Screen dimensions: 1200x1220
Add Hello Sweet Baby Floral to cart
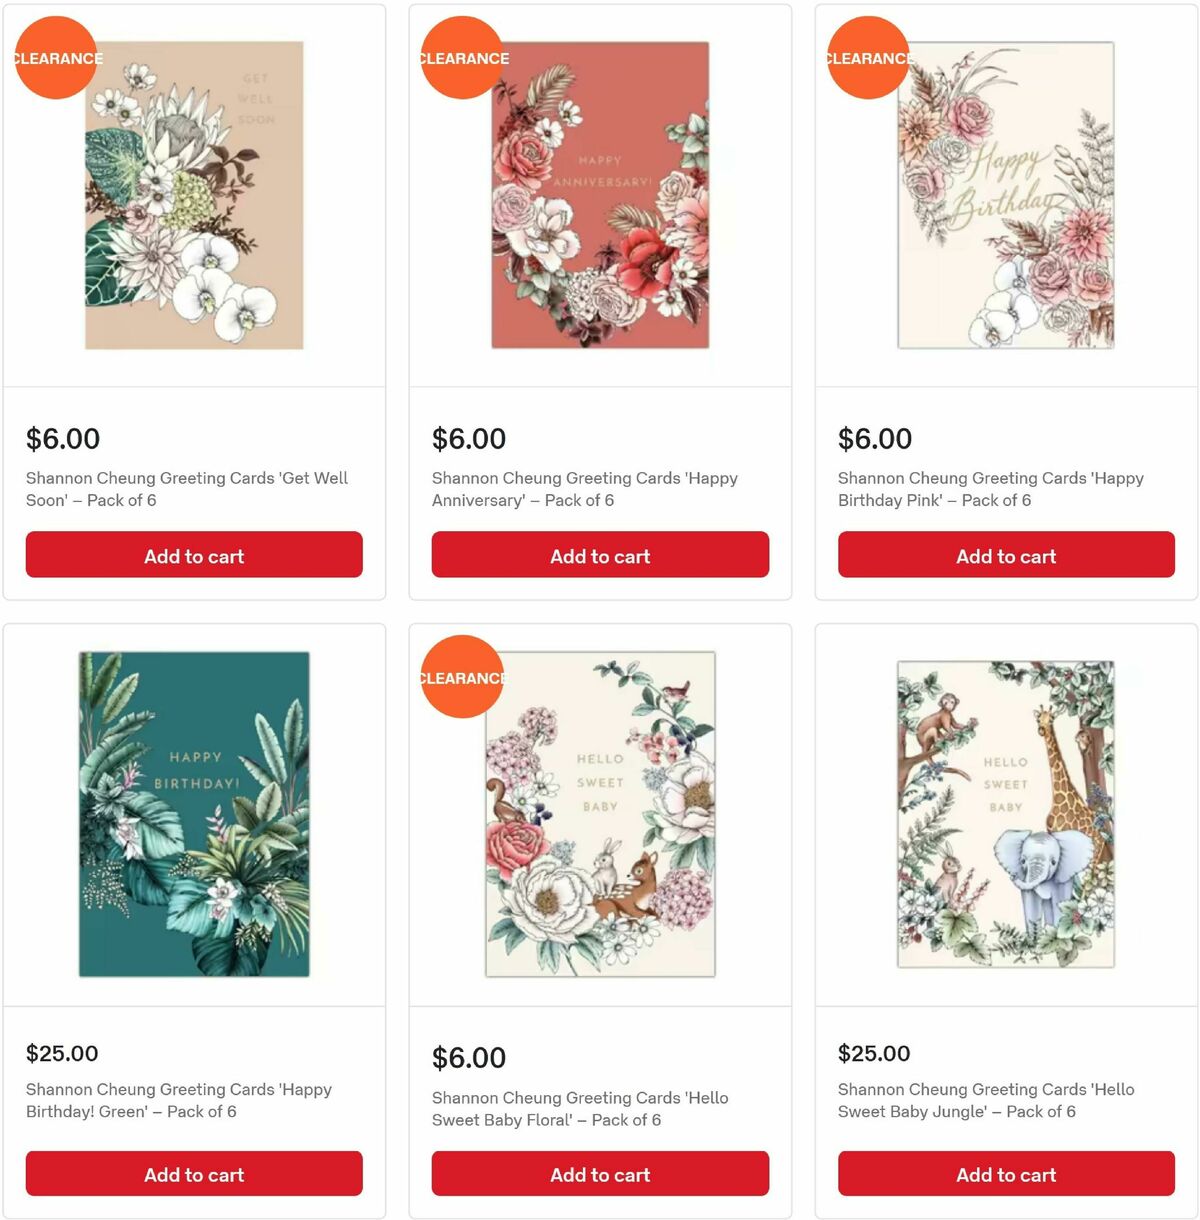599,1174
